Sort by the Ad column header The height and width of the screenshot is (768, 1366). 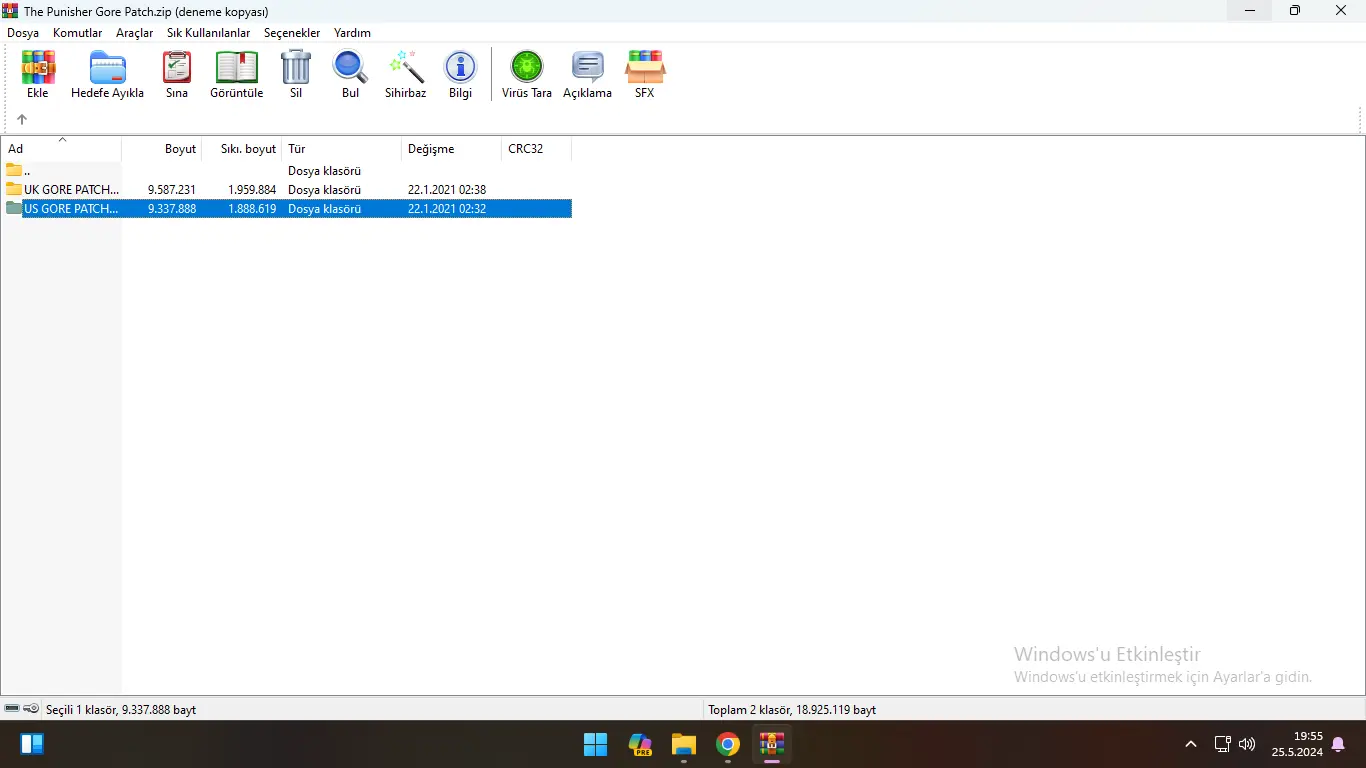pyautogui.click(x=61, y=149)
